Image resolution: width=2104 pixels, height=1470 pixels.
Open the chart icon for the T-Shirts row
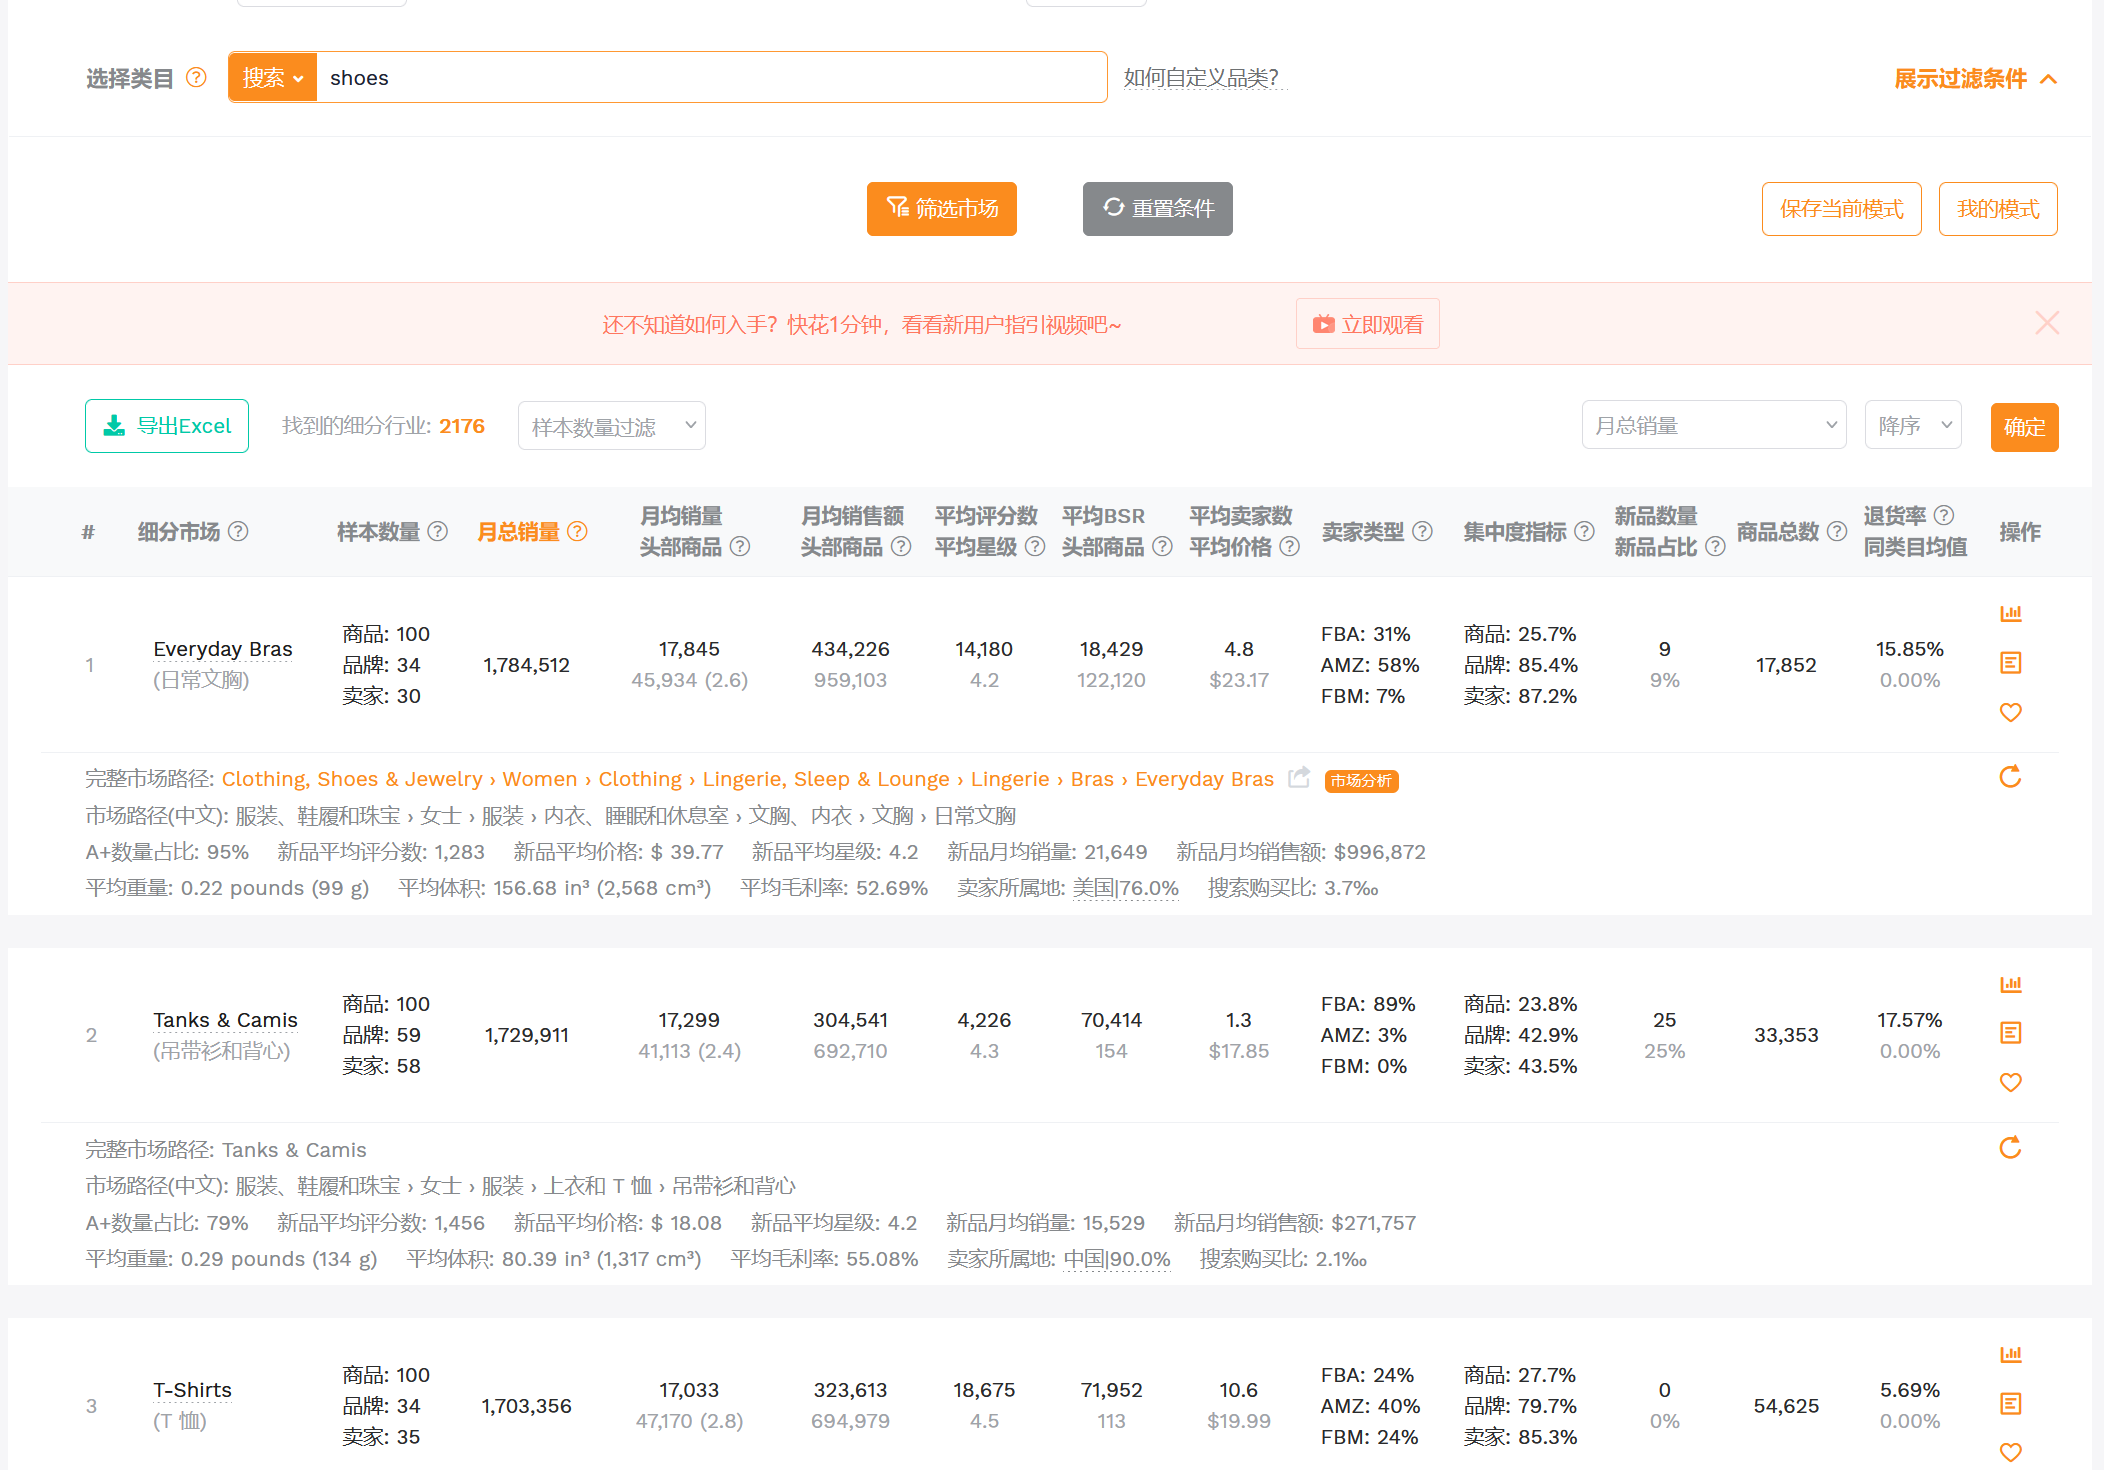[x=2010, y=1355]
